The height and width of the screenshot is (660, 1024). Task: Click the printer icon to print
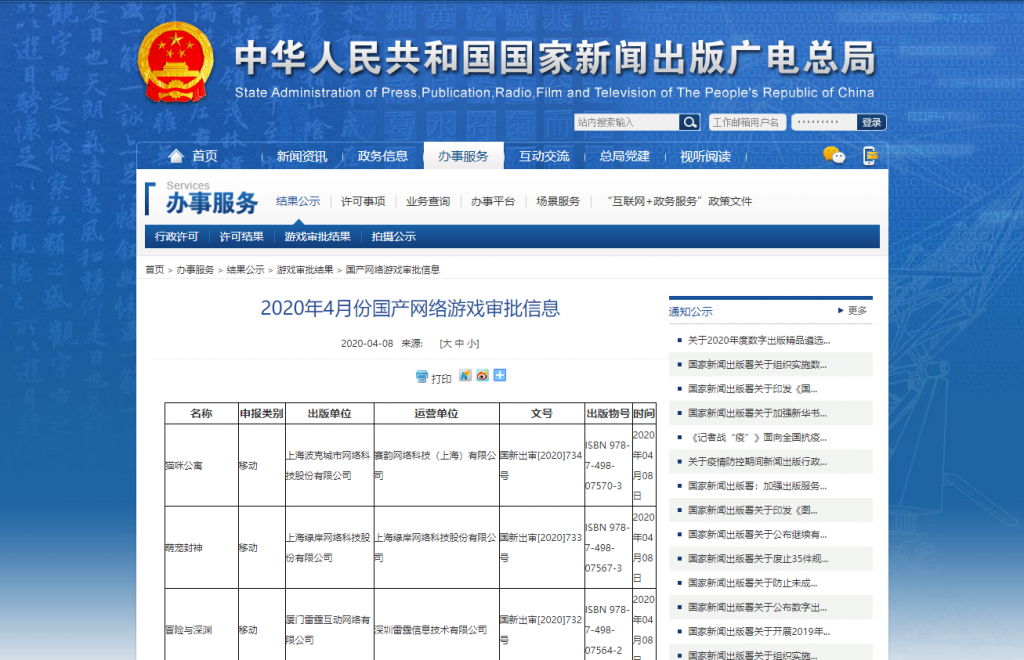[x=422, y=377]
